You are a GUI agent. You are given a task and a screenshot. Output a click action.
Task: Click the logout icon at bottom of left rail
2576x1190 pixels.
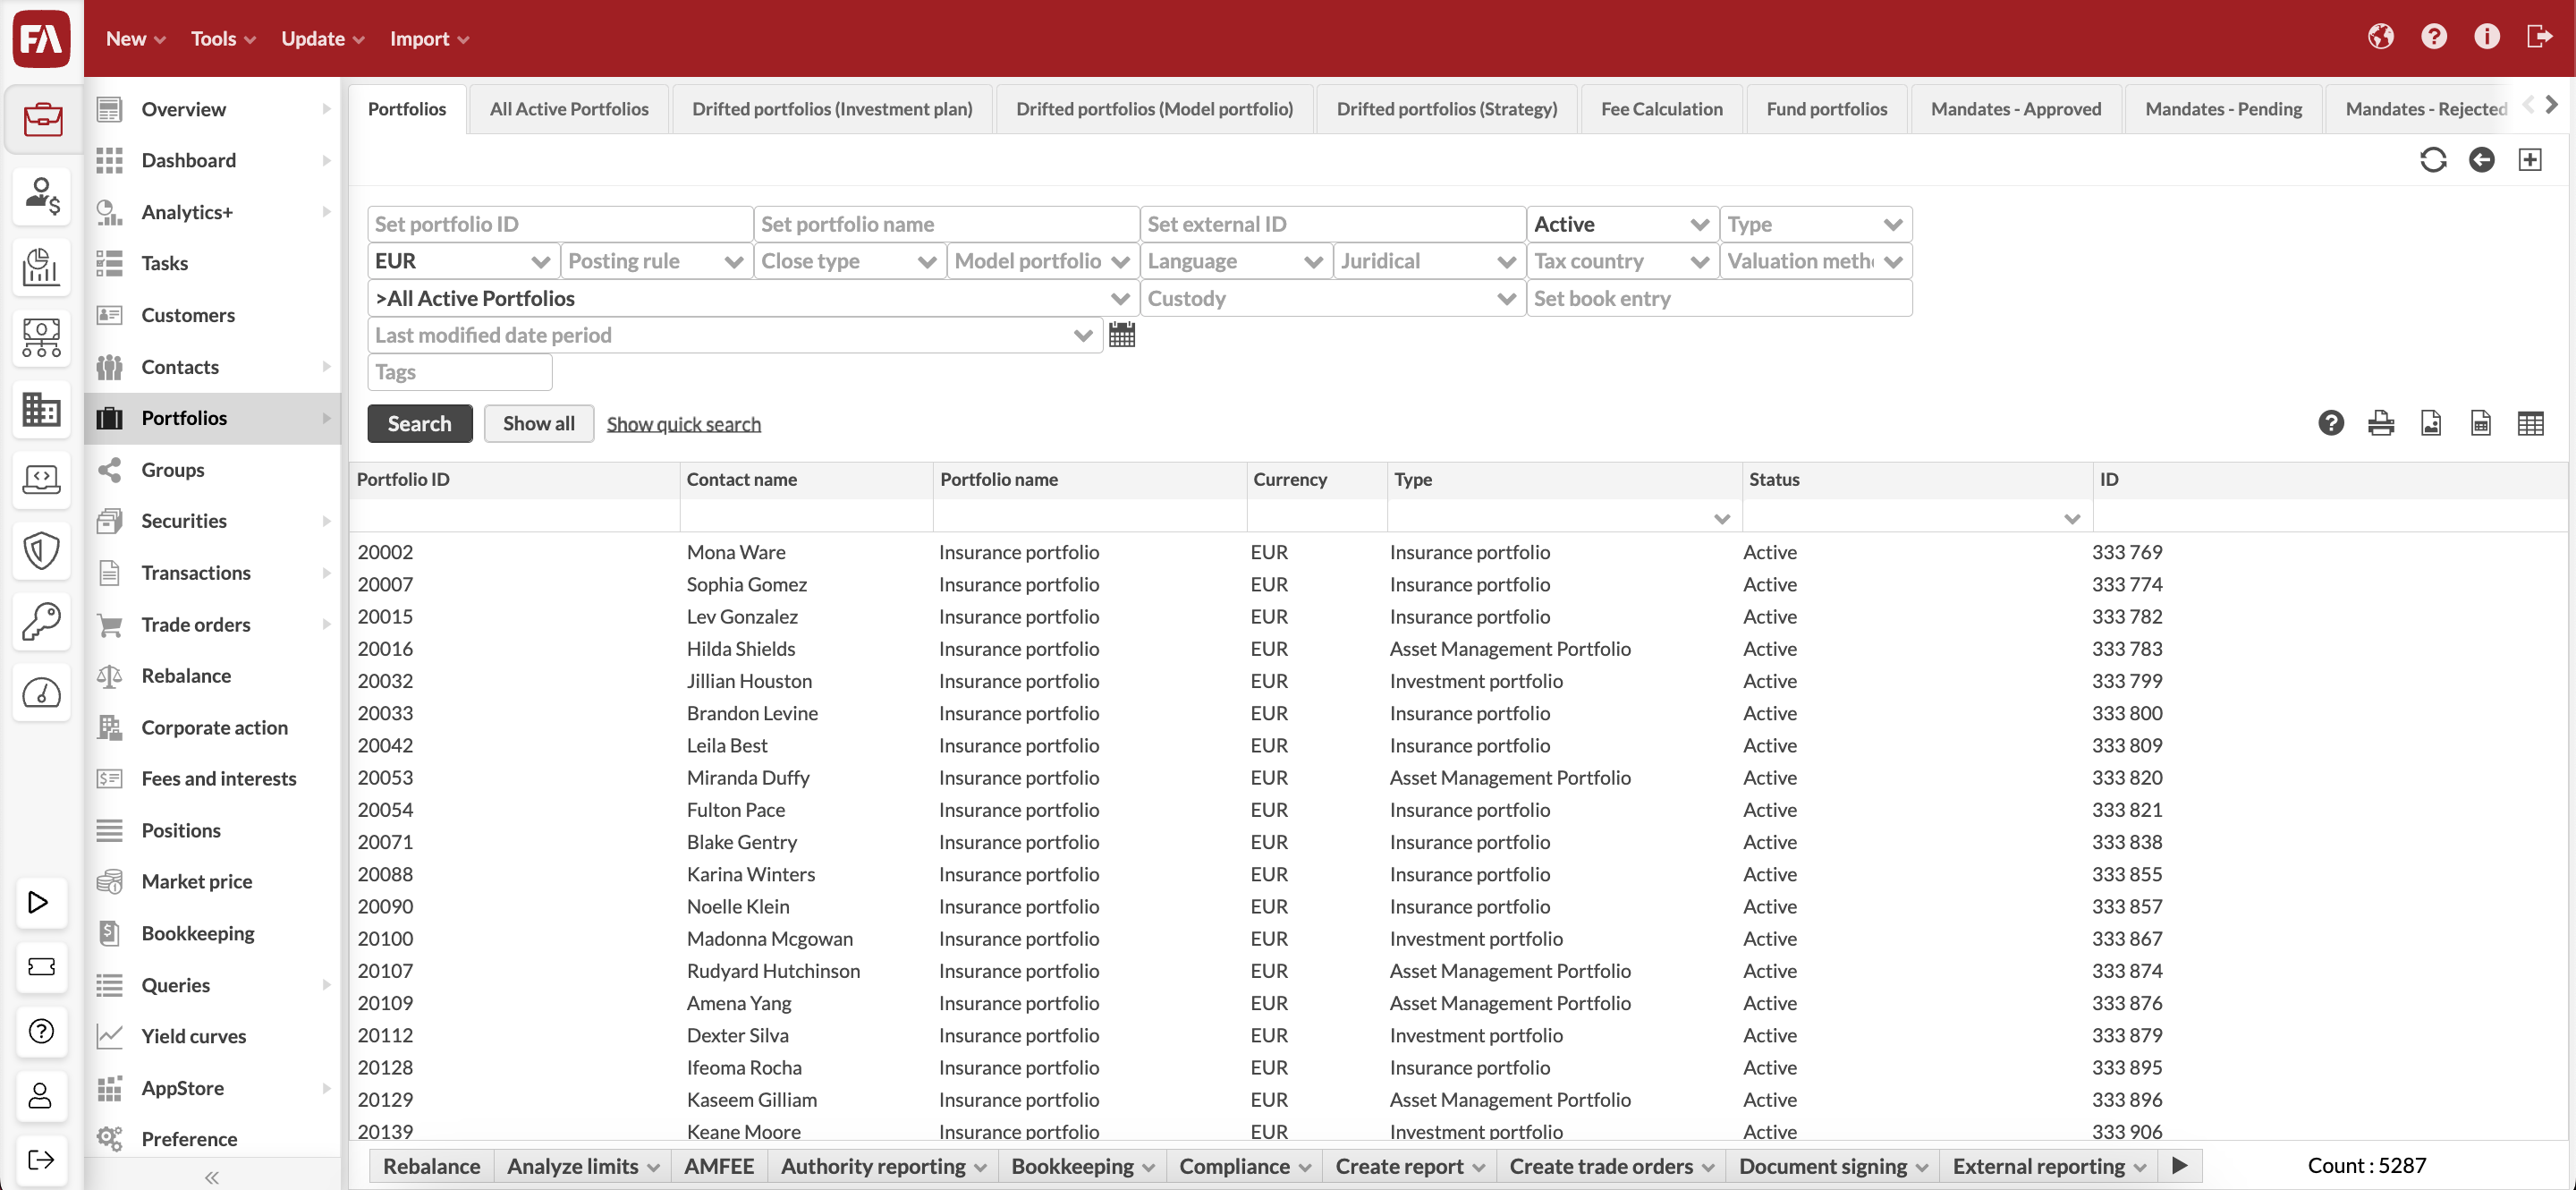pos(41,1160)
